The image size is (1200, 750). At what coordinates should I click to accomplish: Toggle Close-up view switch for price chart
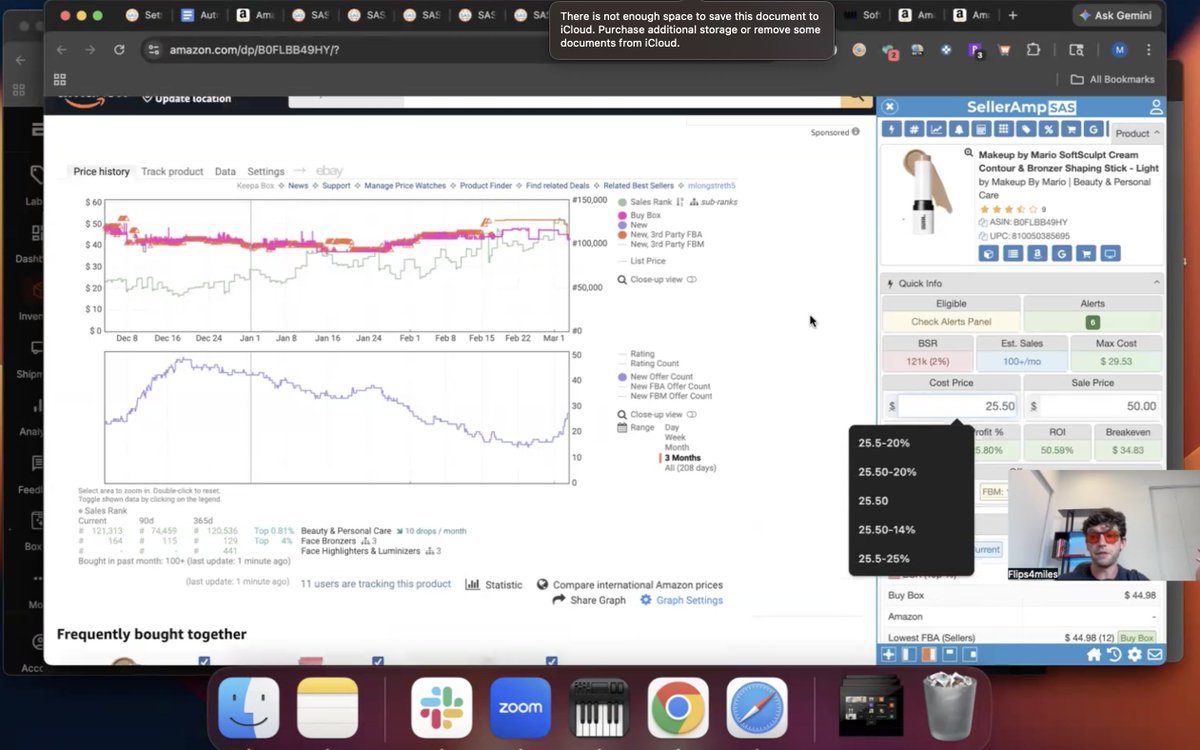(x=691, y=280)
